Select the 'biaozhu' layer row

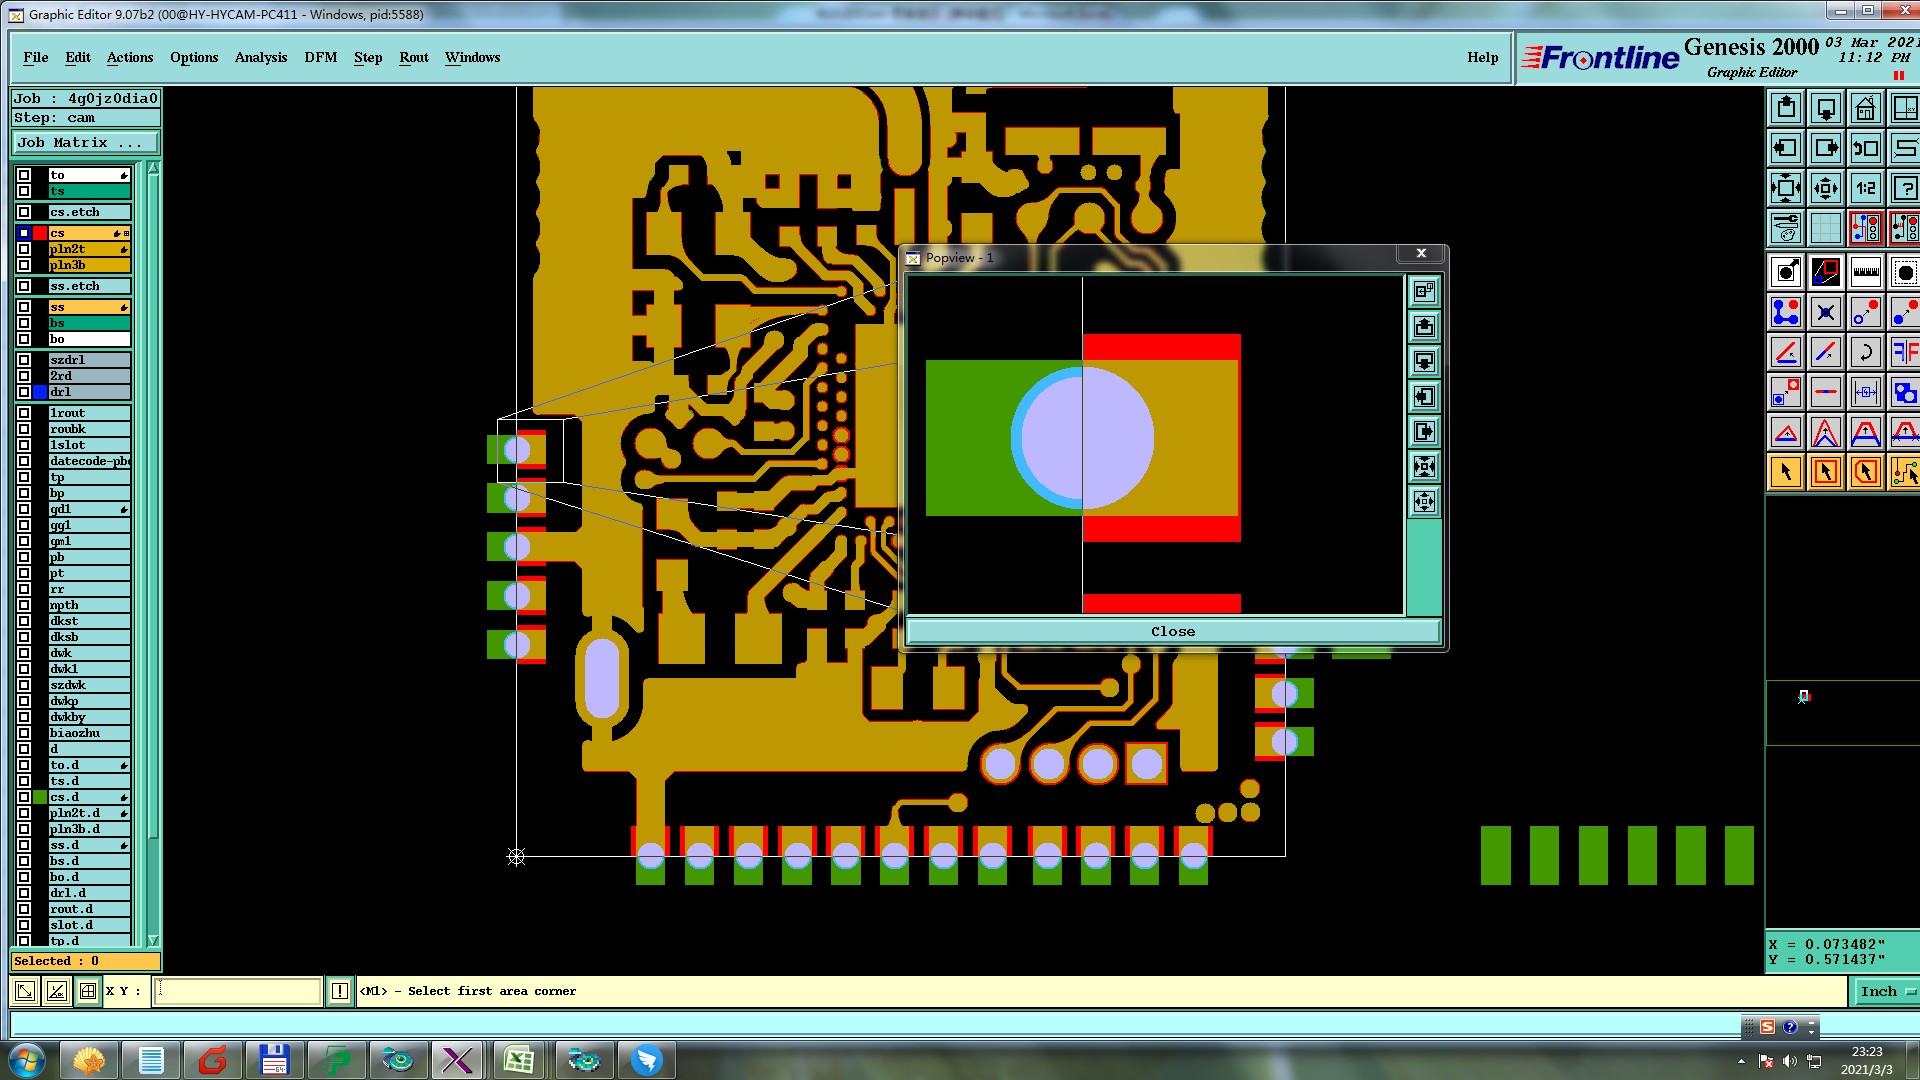(90, 733)
